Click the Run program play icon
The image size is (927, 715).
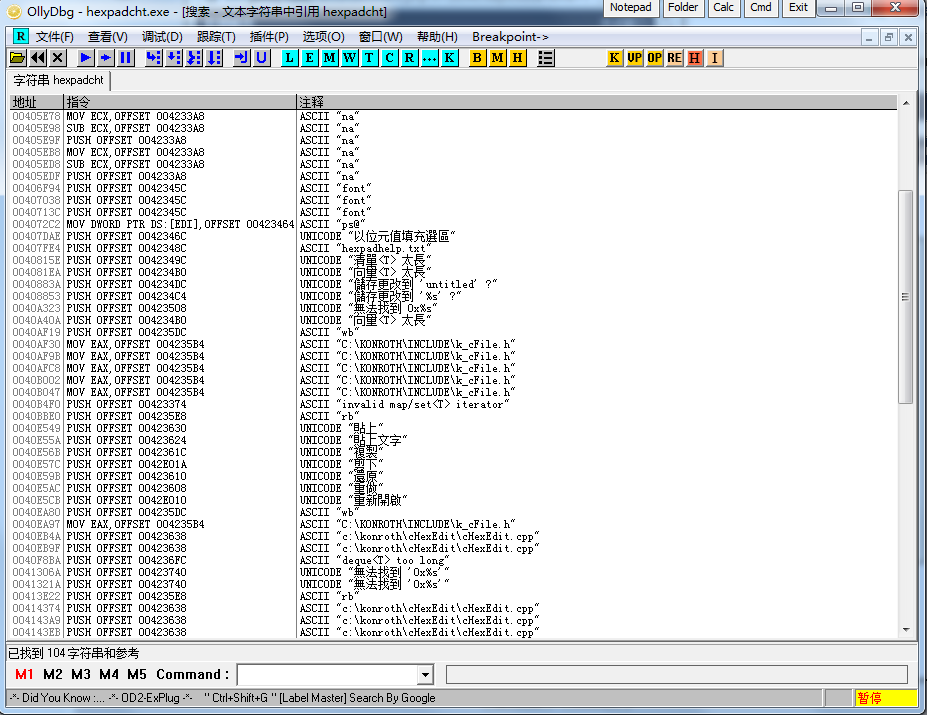click(x=85, y=58)
